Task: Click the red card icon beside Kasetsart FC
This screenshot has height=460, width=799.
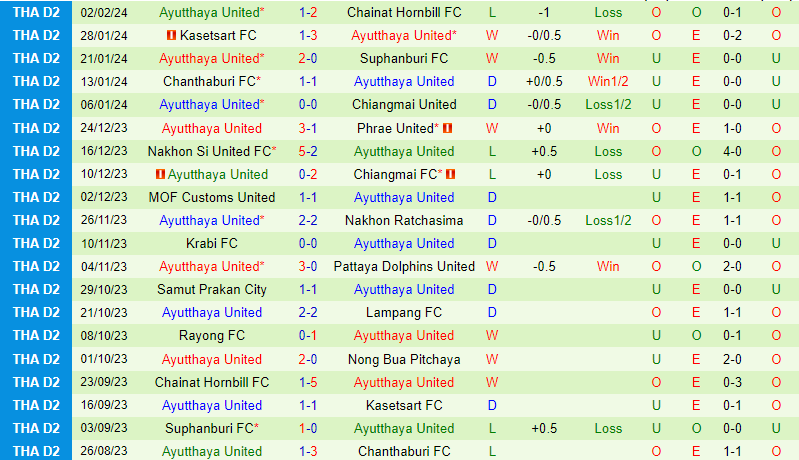Action: pyautogui.click(x=172, y=36)
